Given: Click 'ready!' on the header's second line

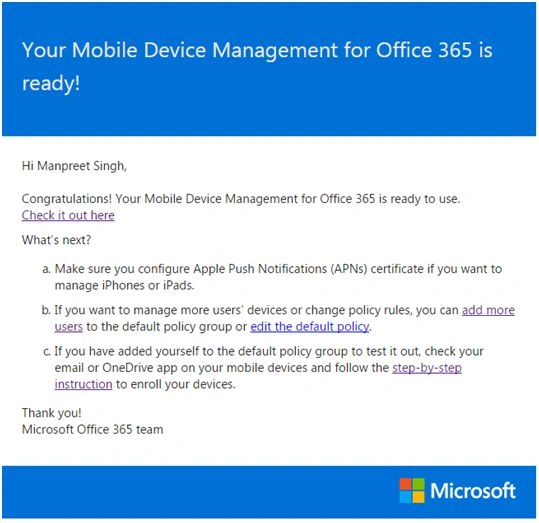Looking at the screenshot, I should [x=51, y=84].
